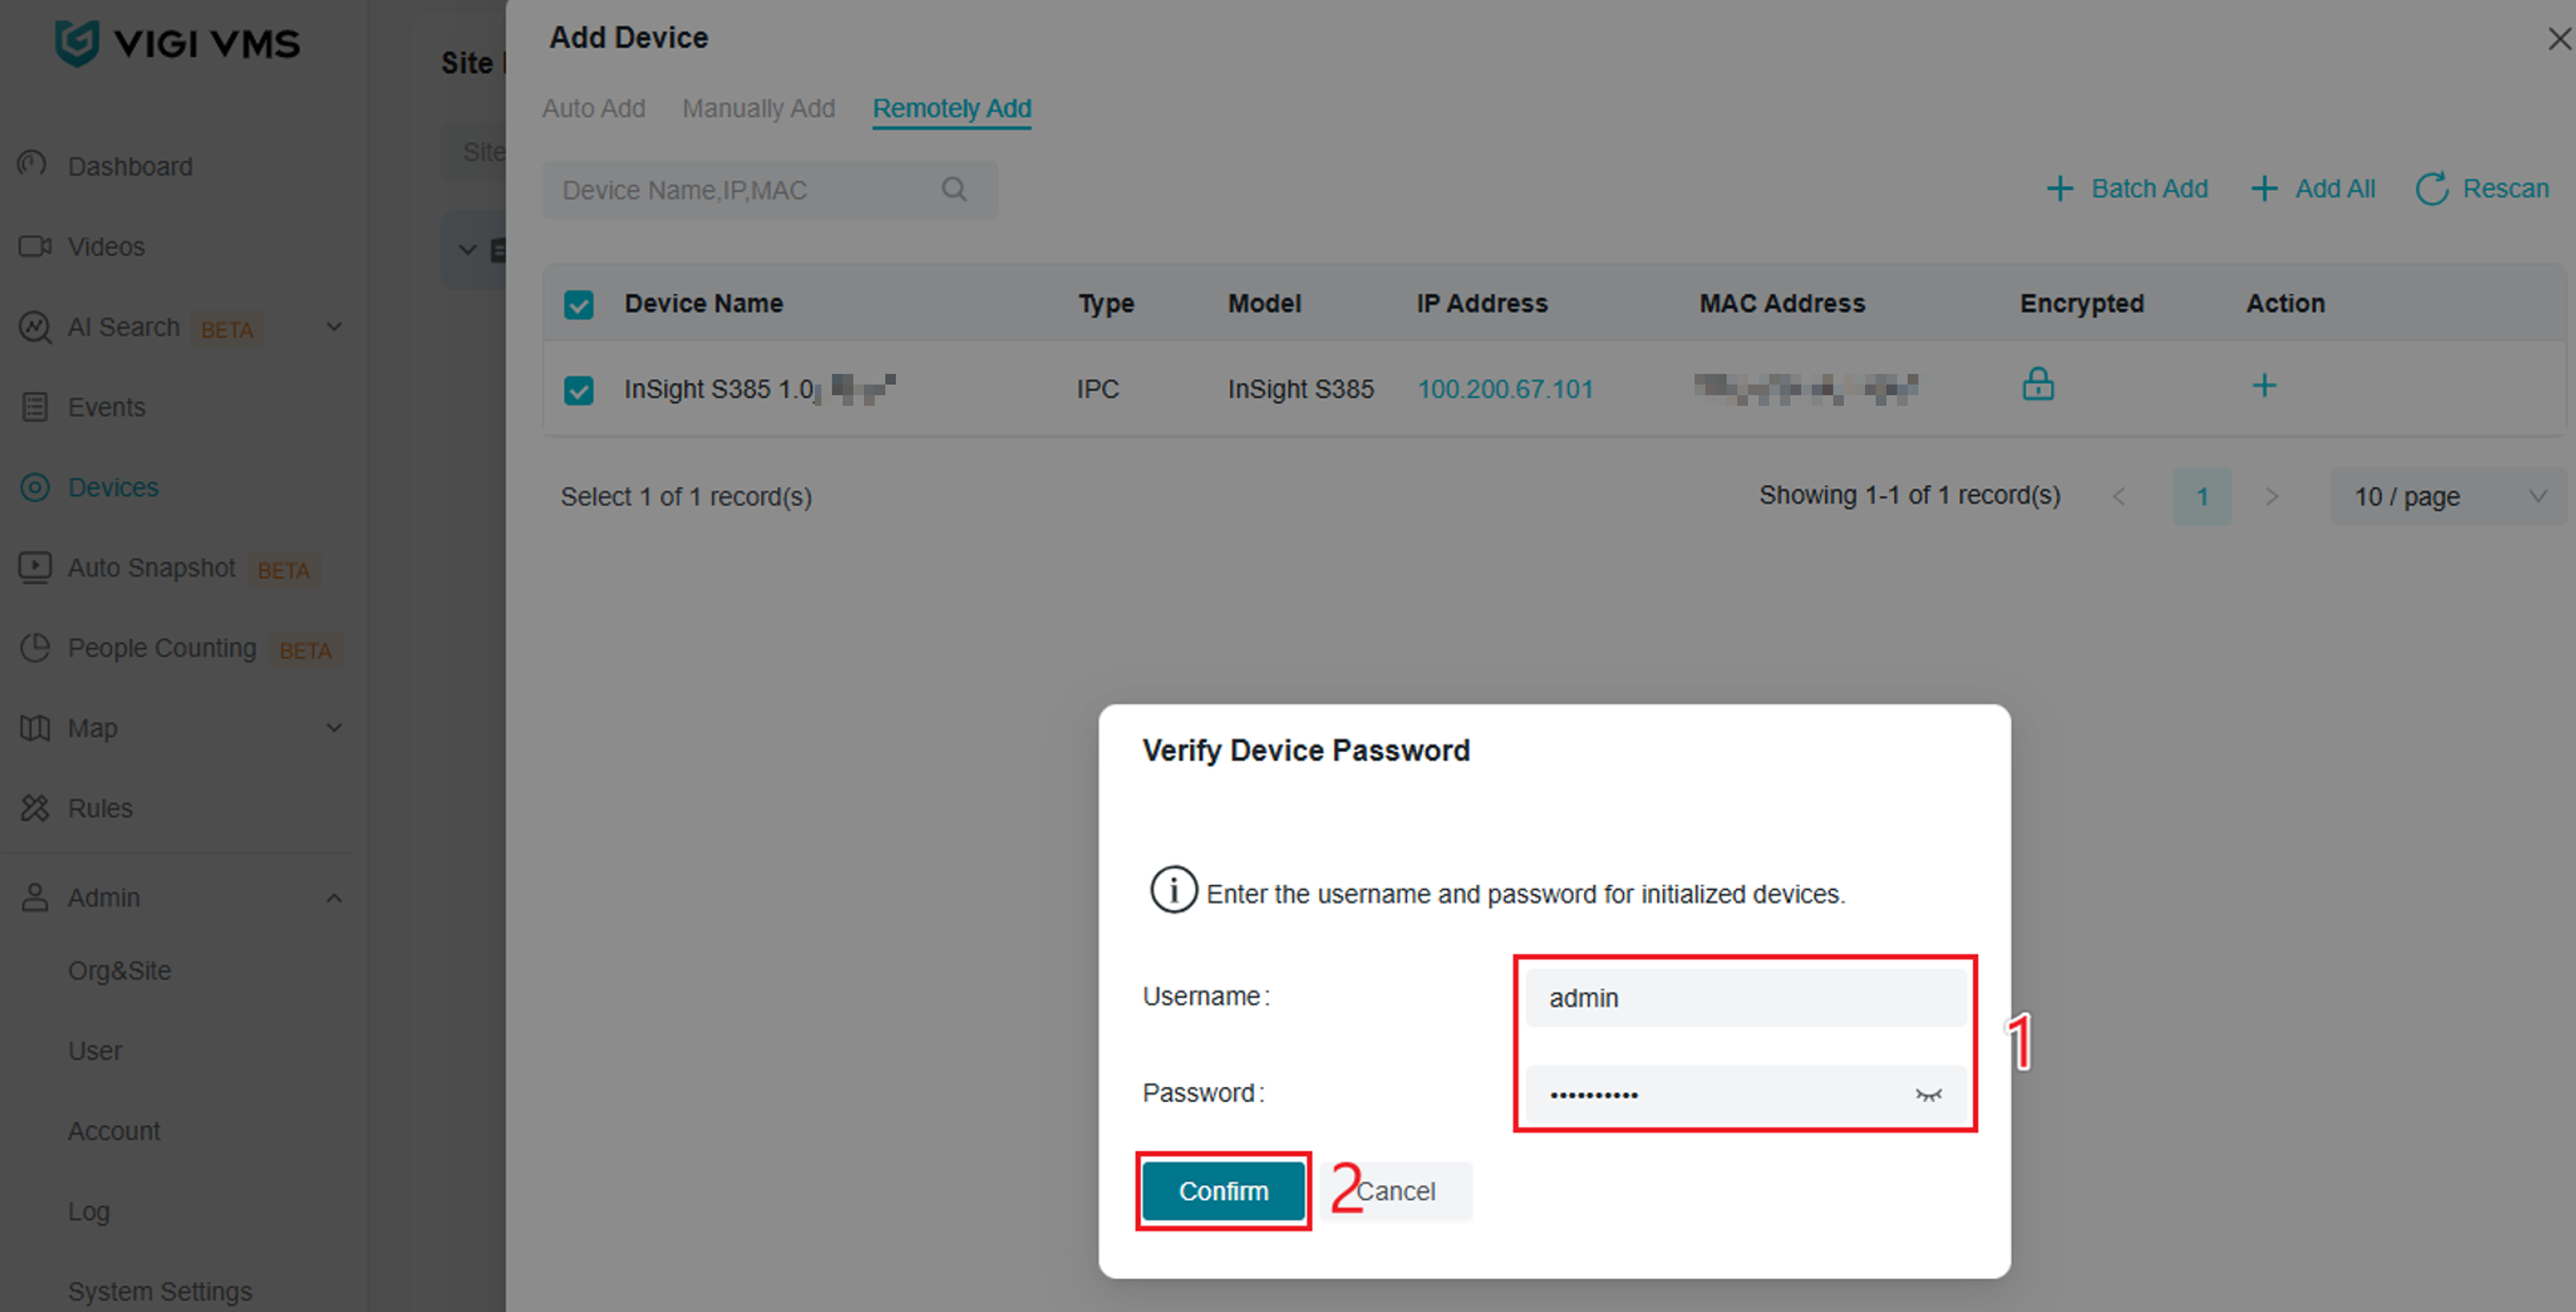Go to the next results page arrow
This screenshot has height=1312, width=2576.
point(2271,496)
